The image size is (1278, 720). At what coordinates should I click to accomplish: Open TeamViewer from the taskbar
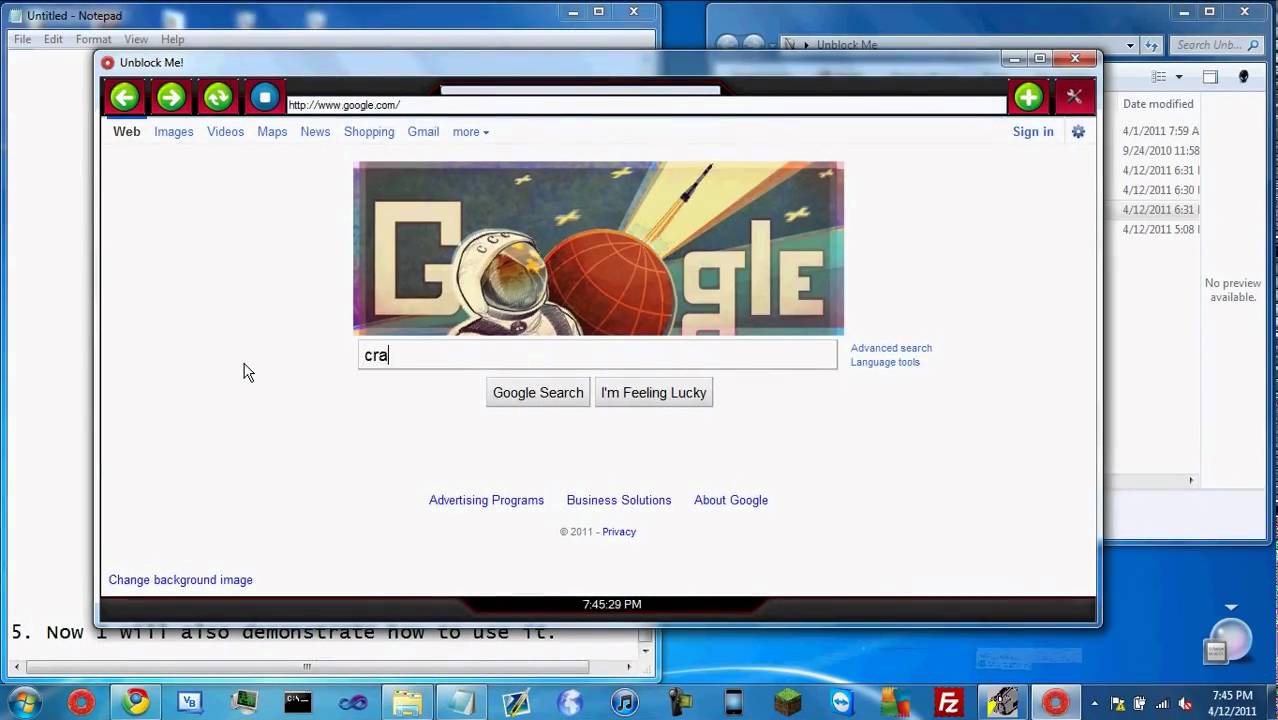tap(842, 703)
